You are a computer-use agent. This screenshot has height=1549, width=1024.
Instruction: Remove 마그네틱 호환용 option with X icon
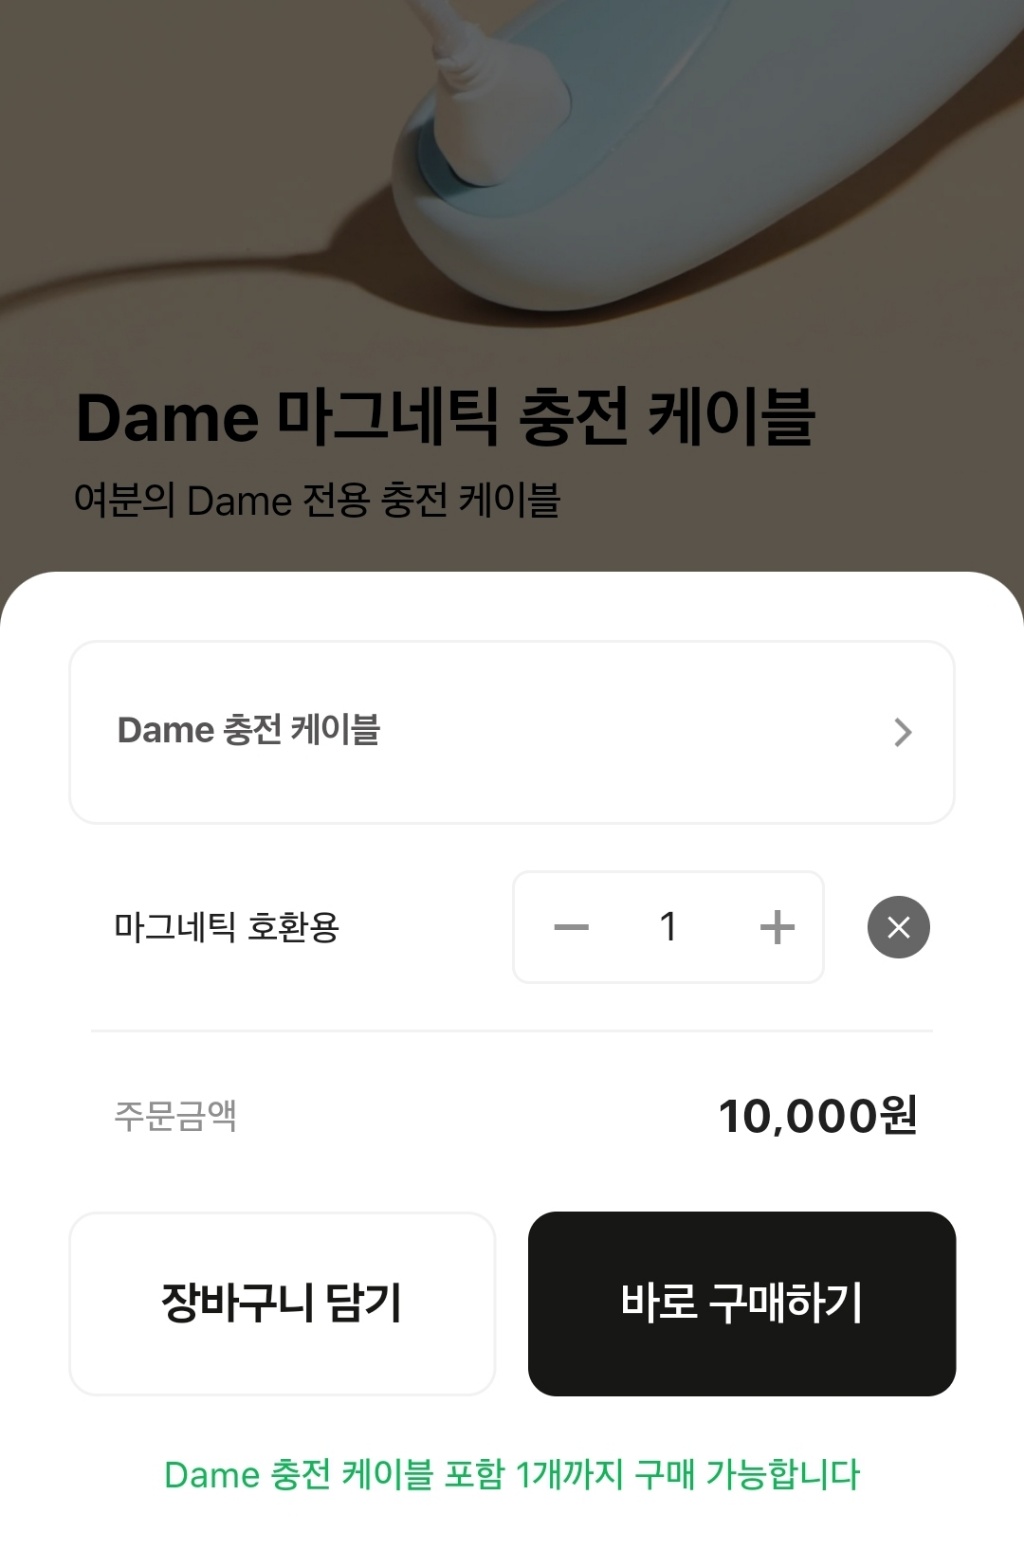(898, 927)
